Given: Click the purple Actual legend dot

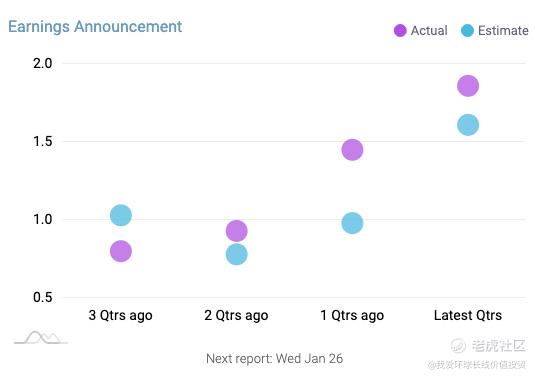Looking at the screenshot, I should pyautogui.click(x=400, y=30).
